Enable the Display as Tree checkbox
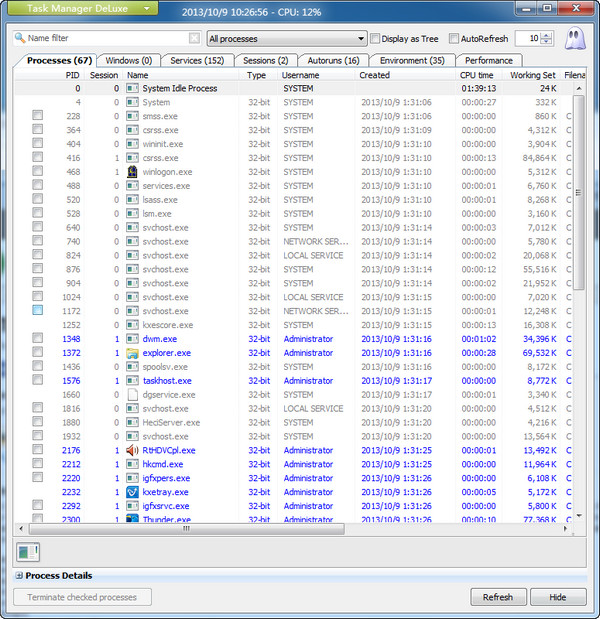 click(375, 39)
